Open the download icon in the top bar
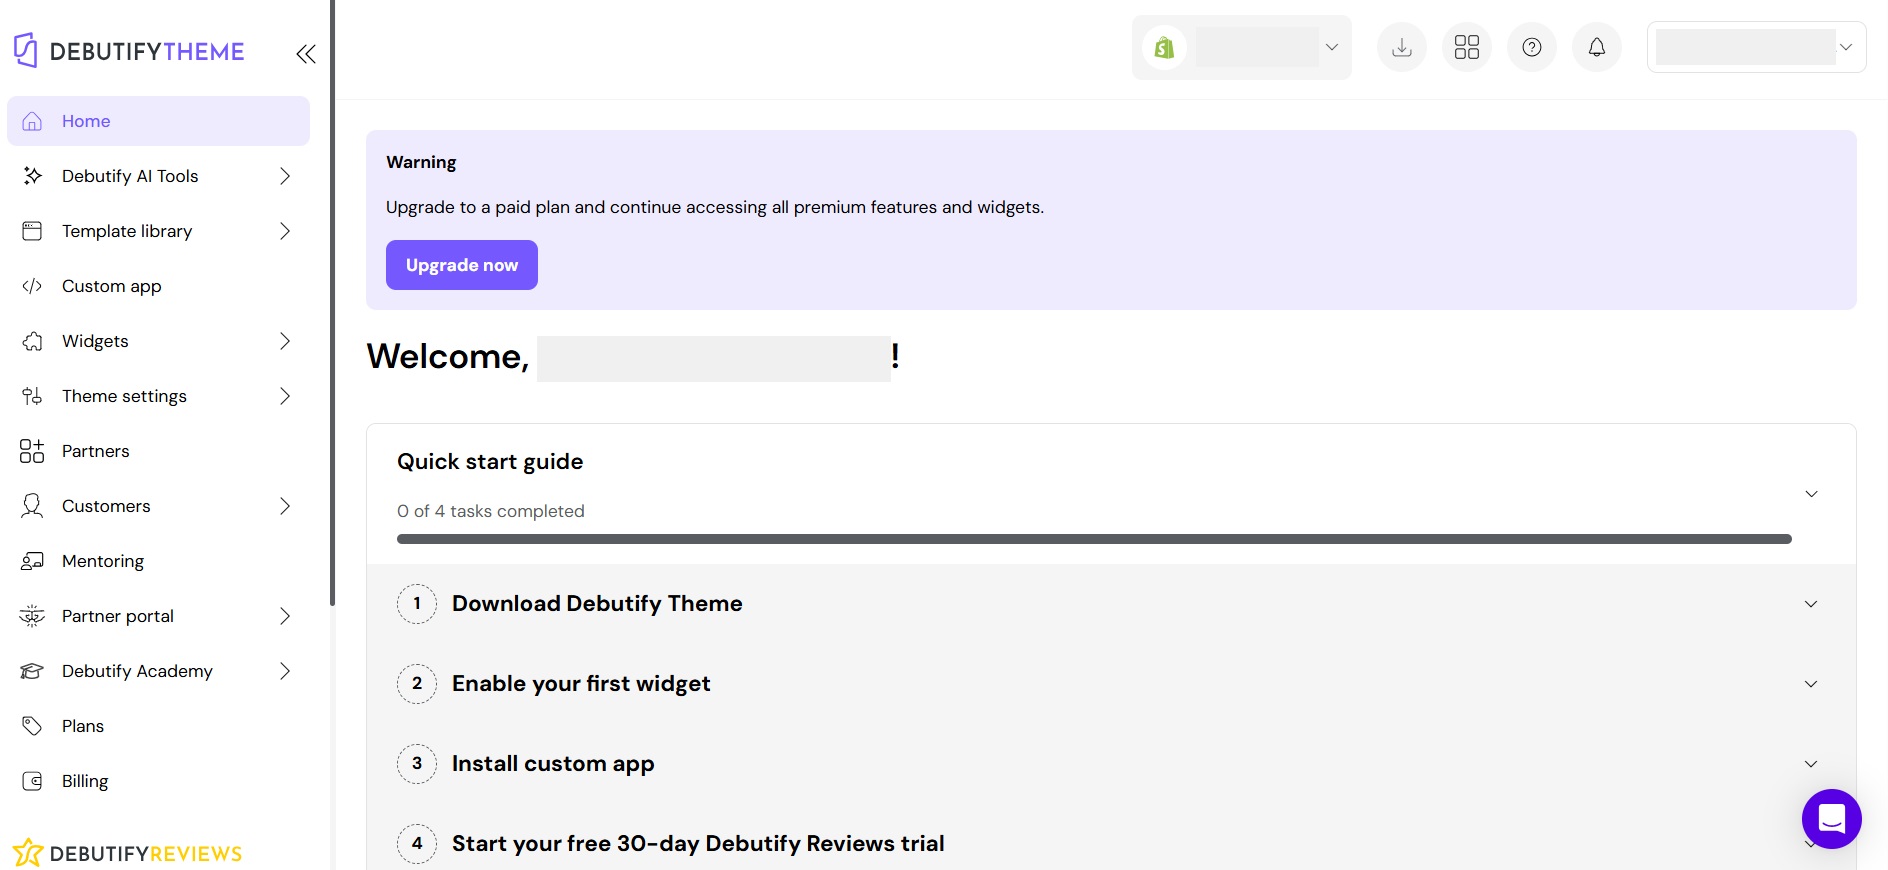The width and height of the screenshot is (1888, 870). click(x=1401, y=47)
